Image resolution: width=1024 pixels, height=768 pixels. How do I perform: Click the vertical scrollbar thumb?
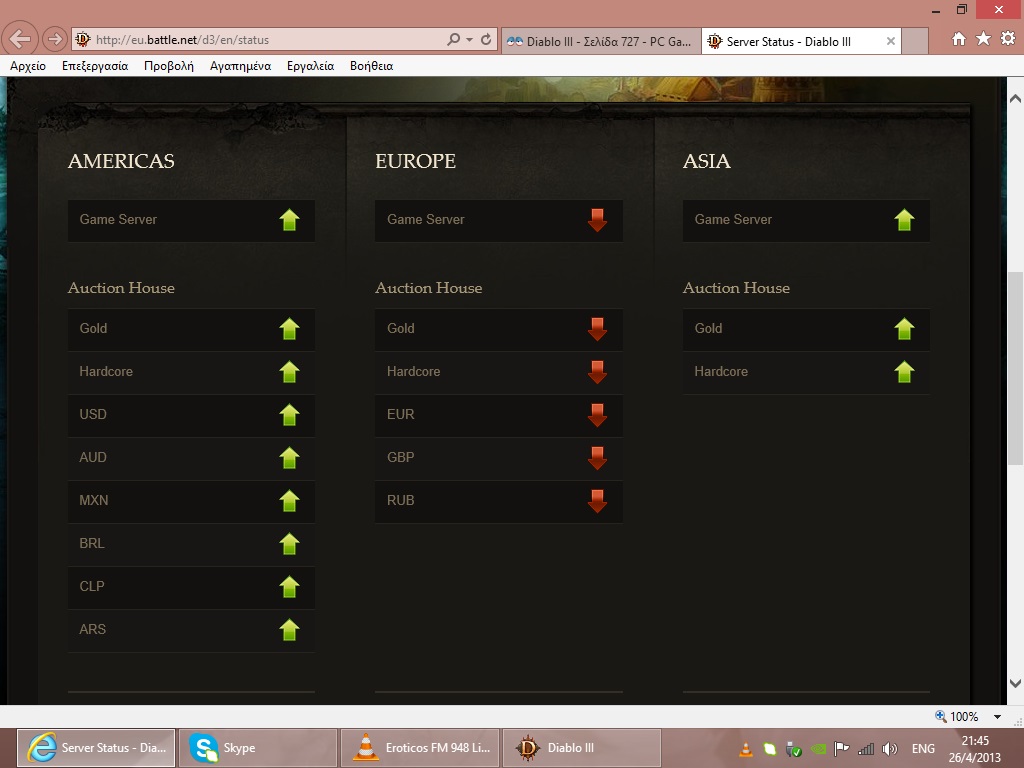point(1015,368)
